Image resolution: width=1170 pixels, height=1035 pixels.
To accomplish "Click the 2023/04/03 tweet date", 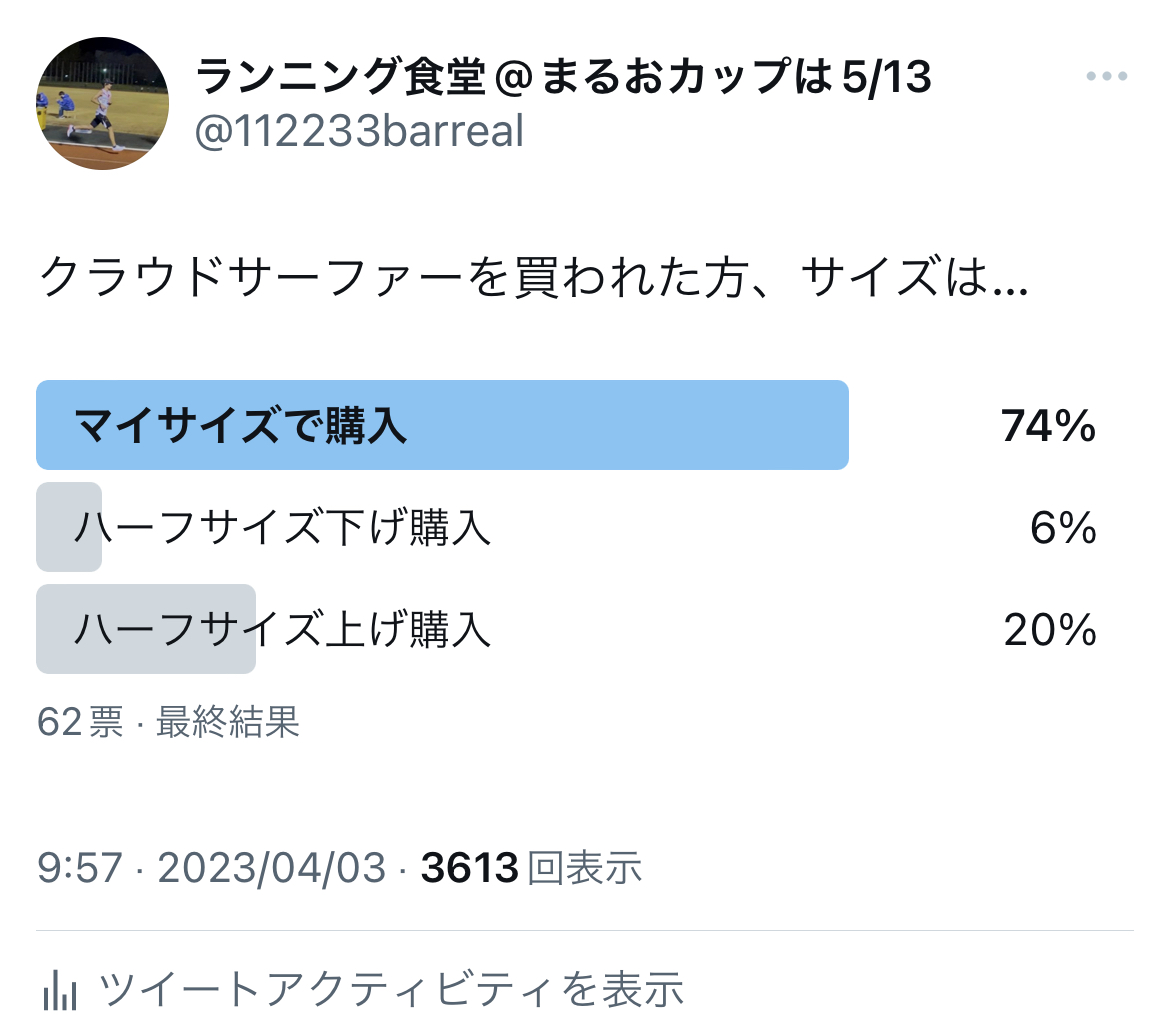I will coord(271,868).
